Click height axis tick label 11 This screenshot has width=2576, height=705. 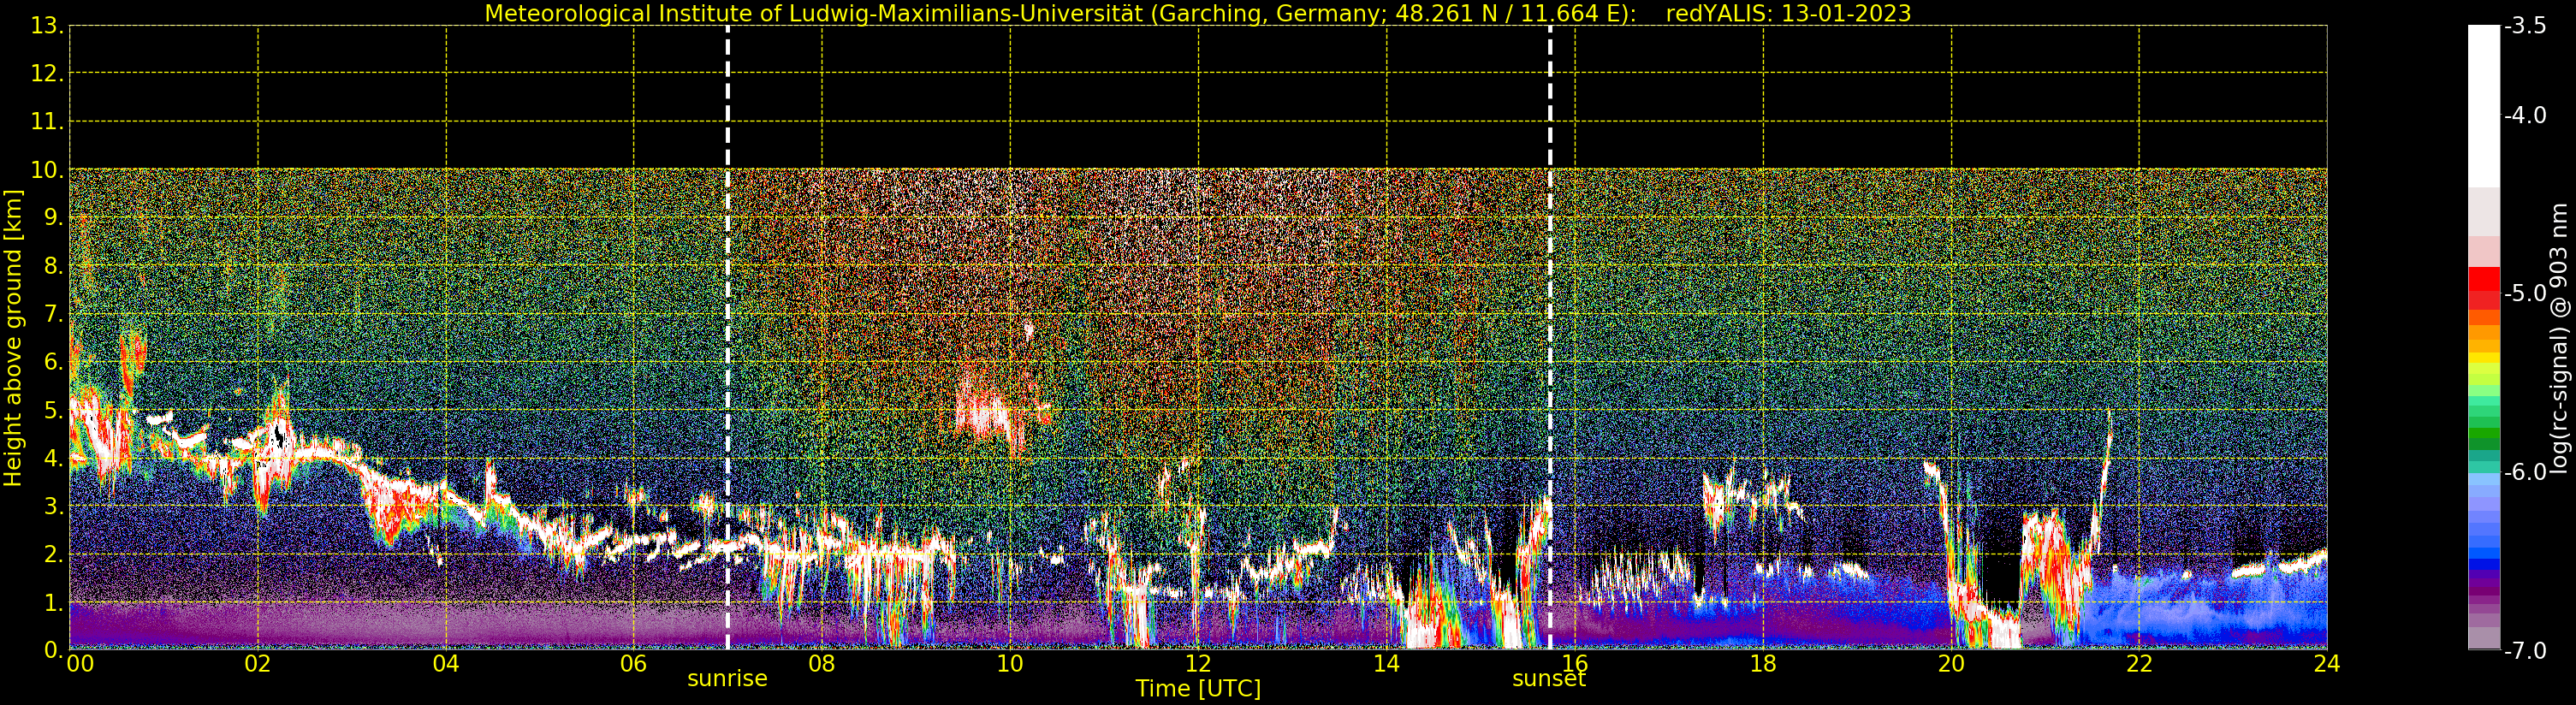[x=47, y=122]
